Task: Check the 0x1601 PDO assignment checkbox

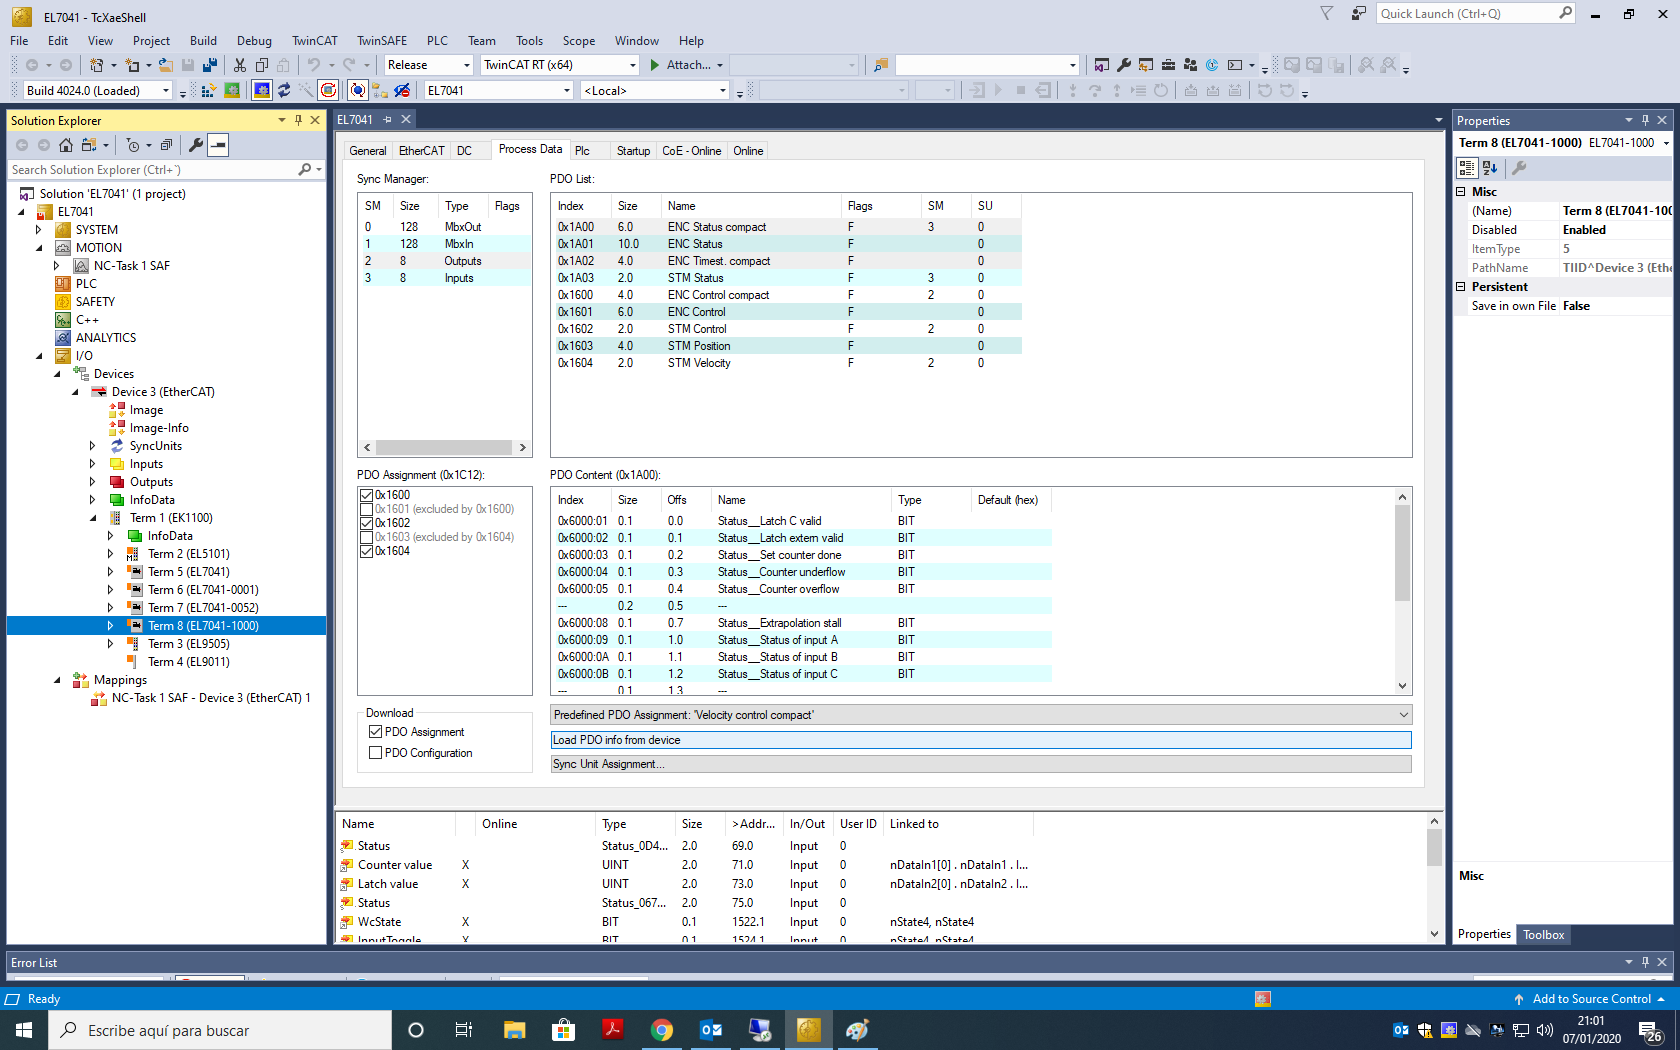Action: coord(366,509)
